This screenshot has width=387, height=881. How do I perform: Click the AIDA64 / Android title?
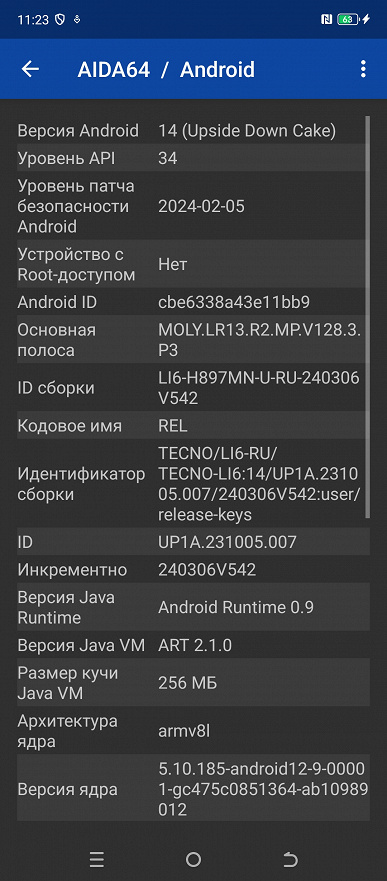166,70
